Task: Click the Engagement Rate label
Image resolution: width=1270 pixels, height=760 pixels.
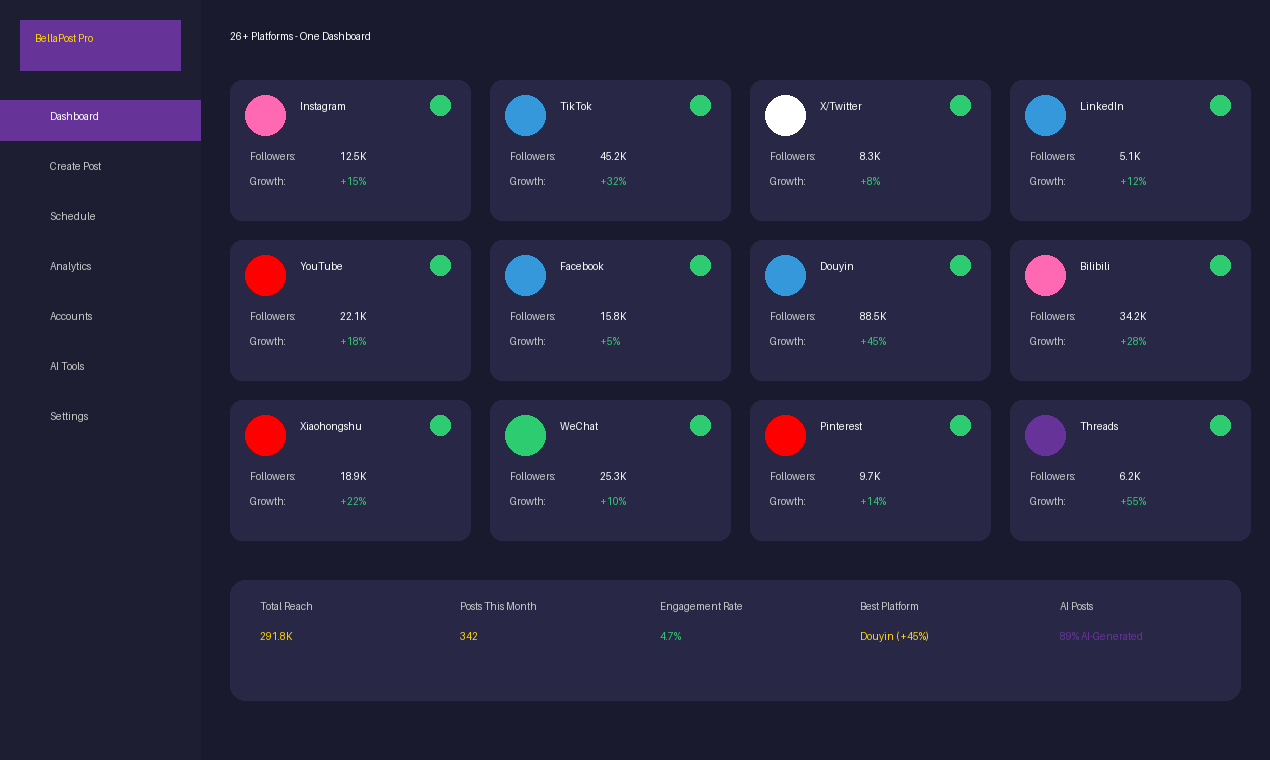Action: [701, 606]
